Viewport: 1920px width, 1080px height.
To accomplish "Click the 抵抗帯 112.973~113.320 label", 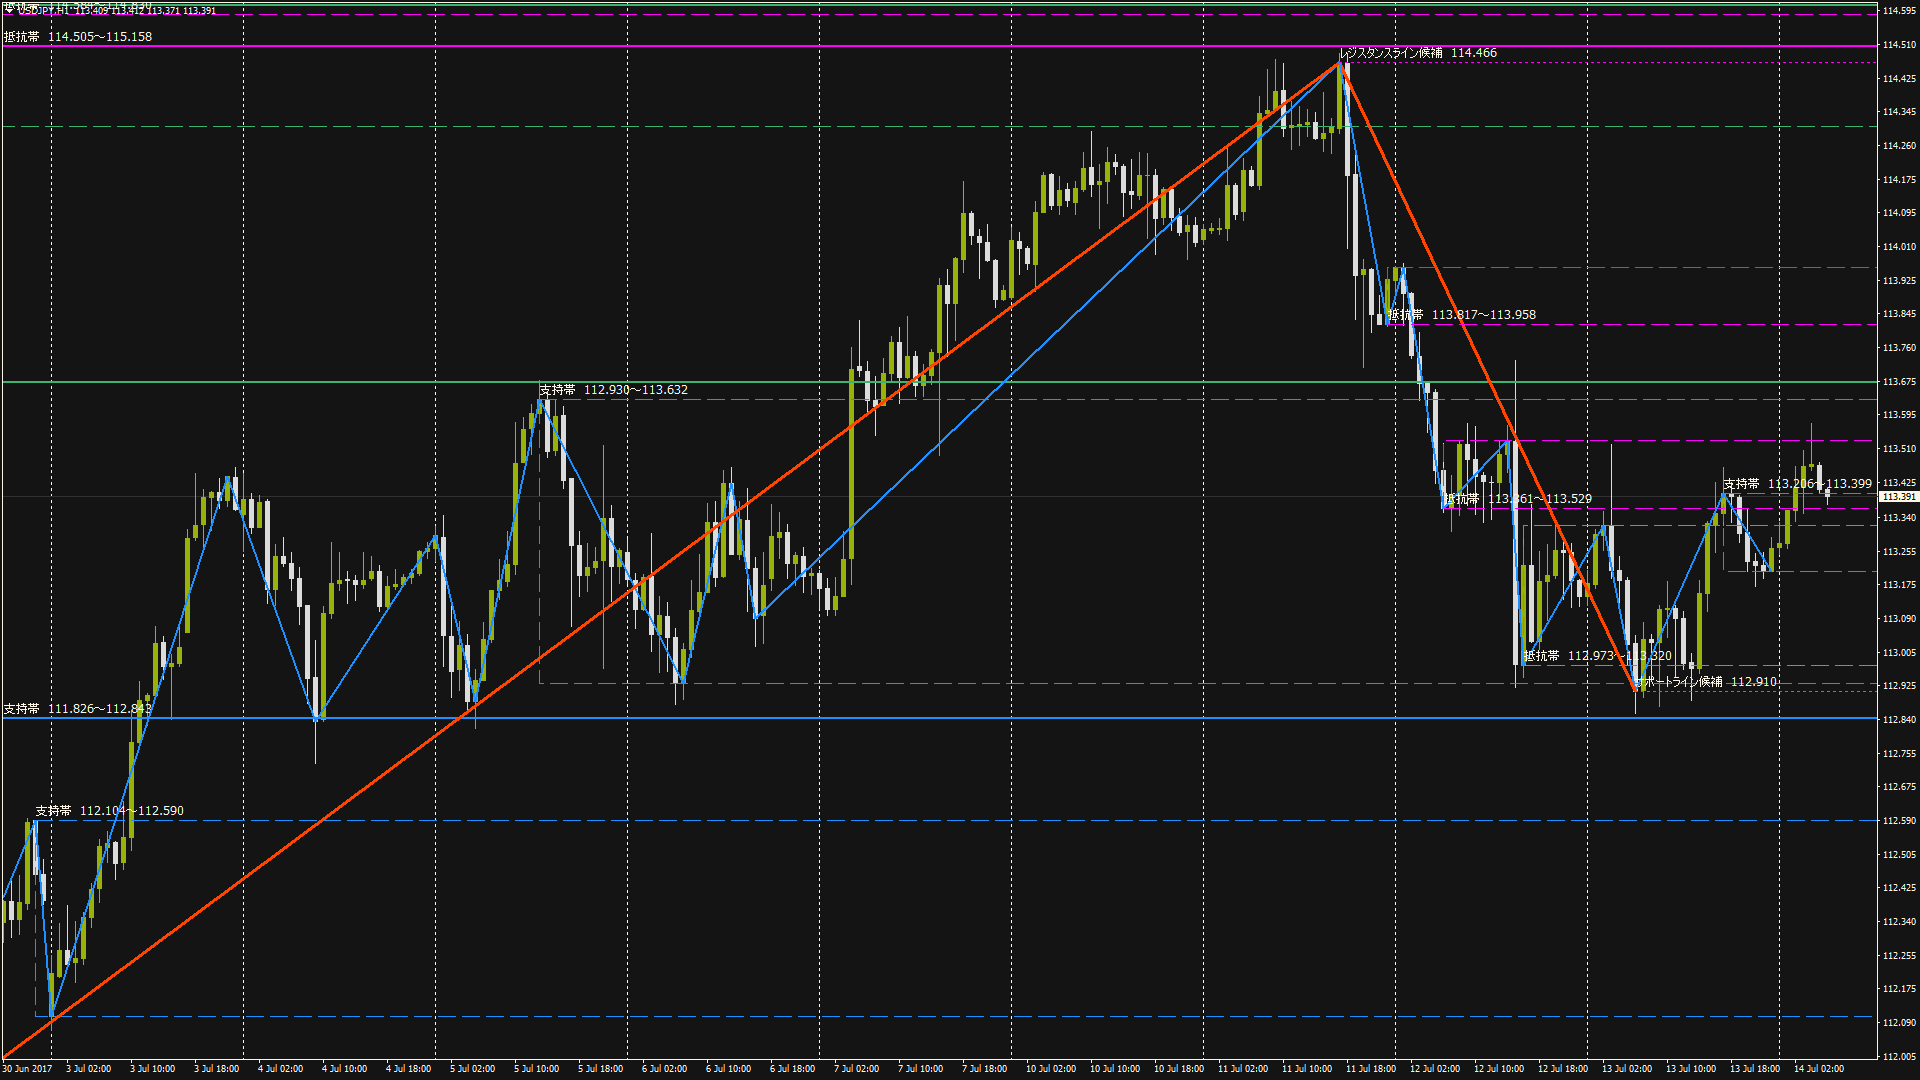I will click(x=1598, y=656).
